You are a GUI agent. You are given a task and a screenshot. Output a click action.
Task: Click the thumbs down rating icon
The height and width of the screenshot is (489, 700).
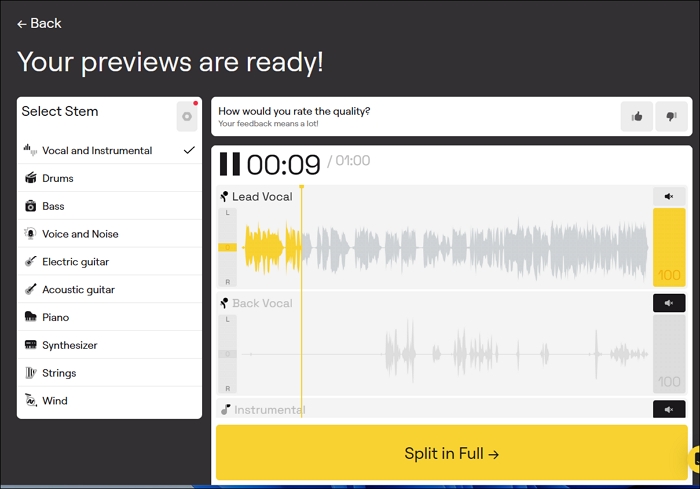tap(671, 117)
